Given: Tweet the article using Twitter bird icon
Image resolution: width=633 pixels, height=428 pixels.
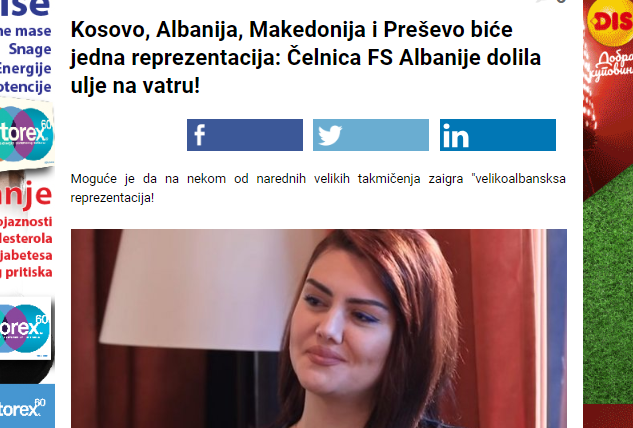Looking at the screenshot, I should [x=371, y=135].
